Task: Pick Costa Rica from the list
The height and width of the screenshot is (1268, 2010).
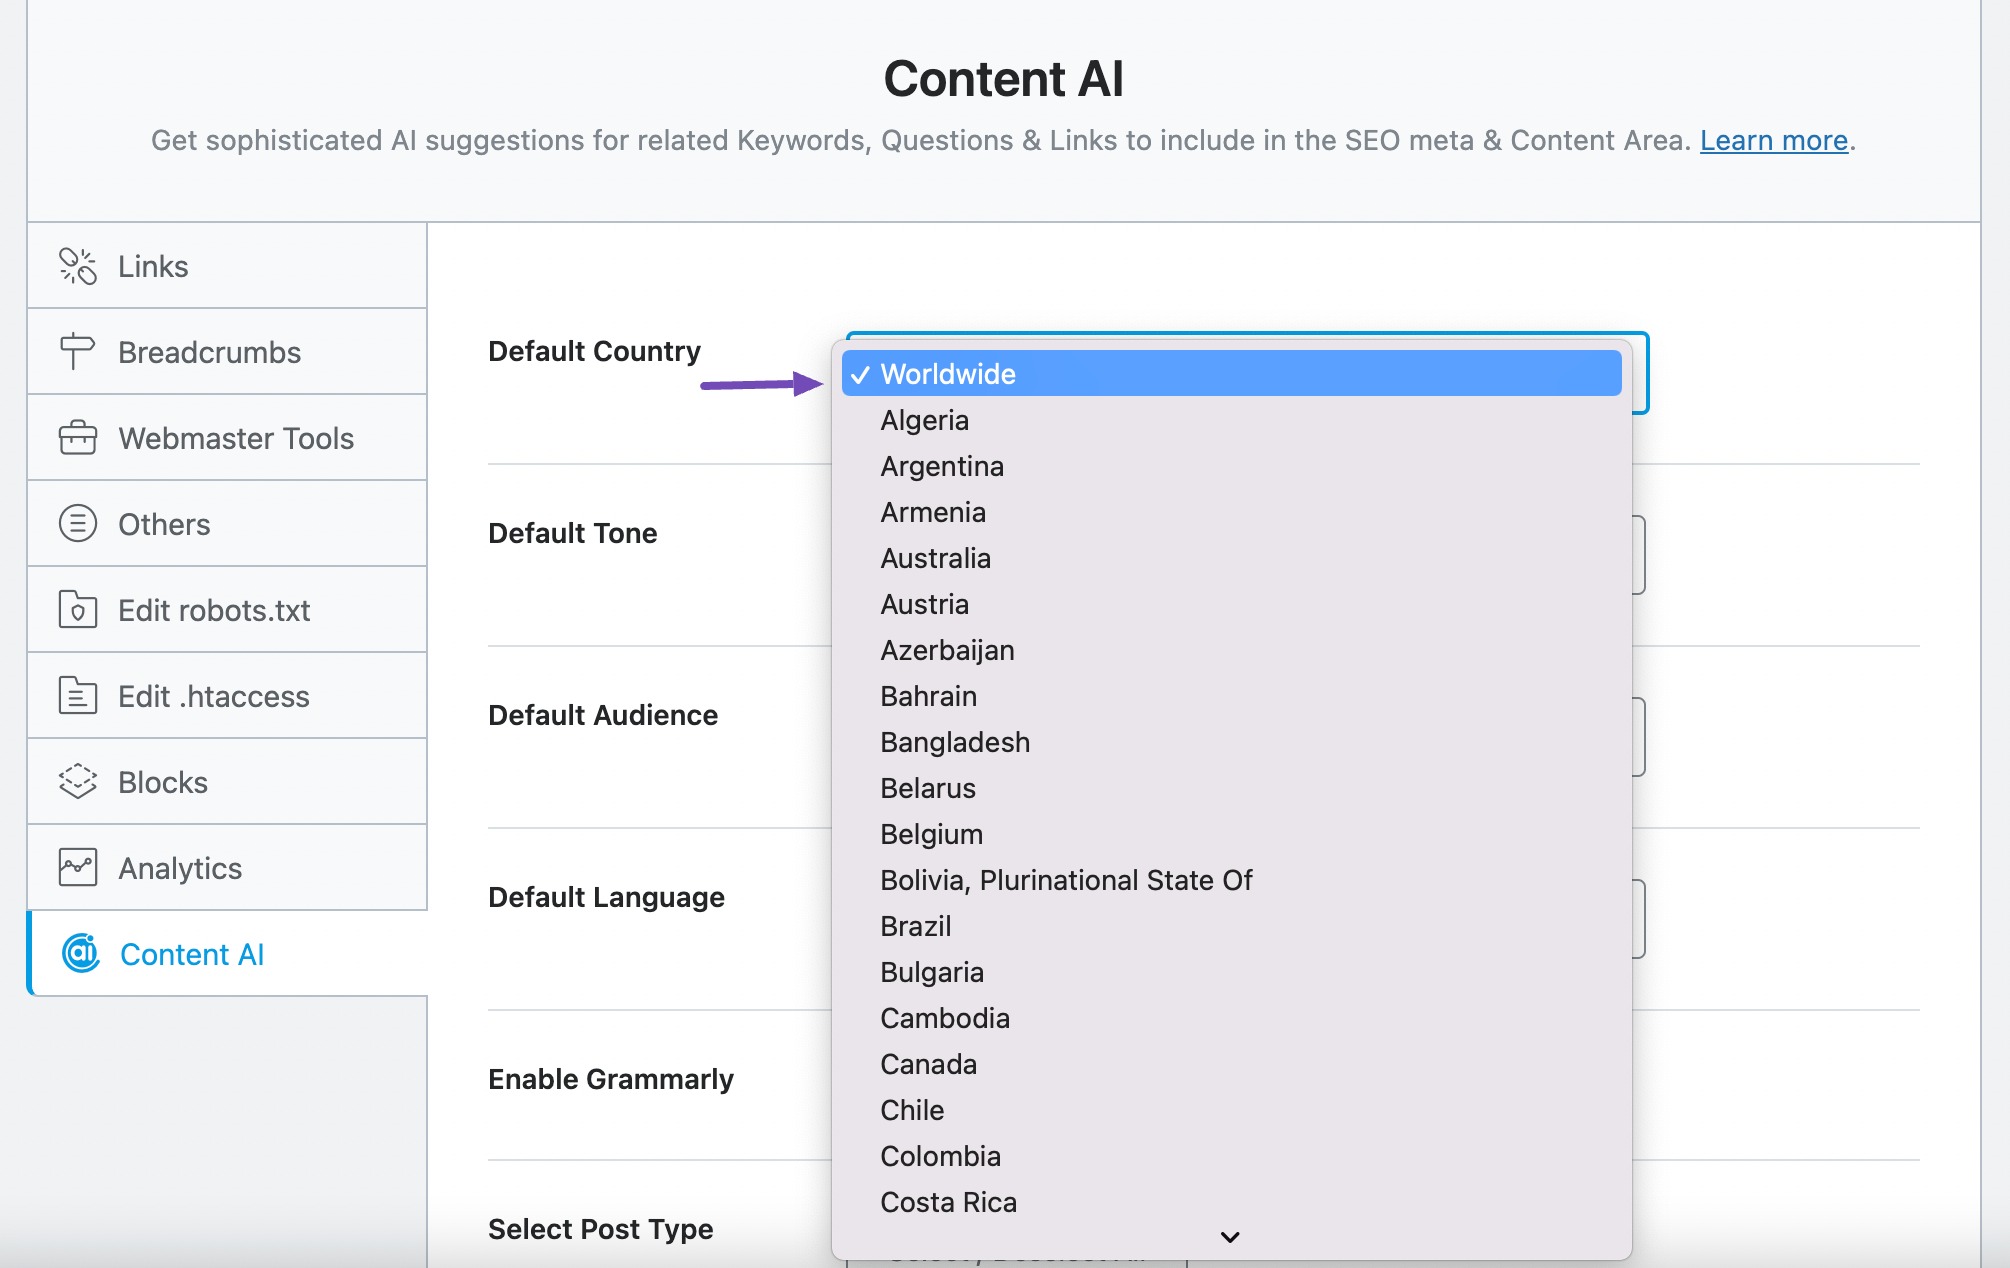Action: click(1231, 1202)
